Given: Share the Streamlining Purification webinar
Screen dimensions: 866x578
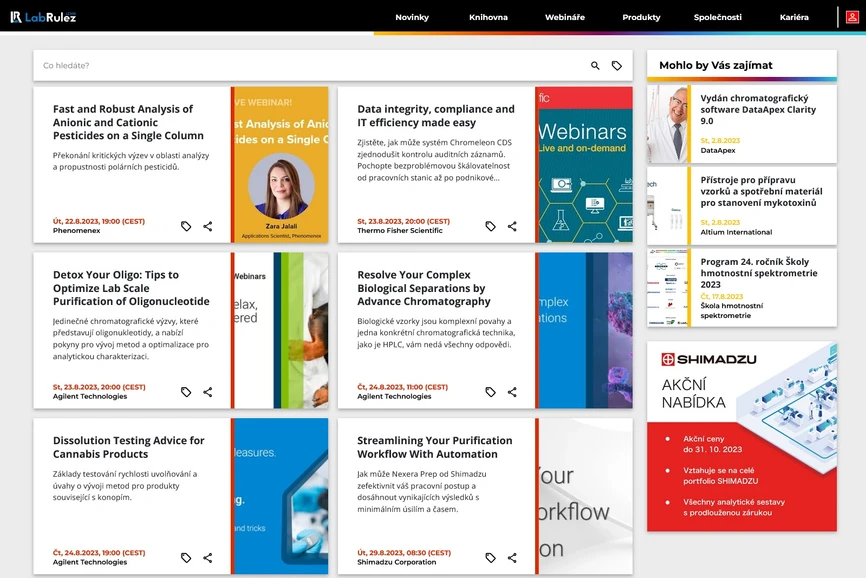Looking at the screenshot, I should tap(512, 558).
